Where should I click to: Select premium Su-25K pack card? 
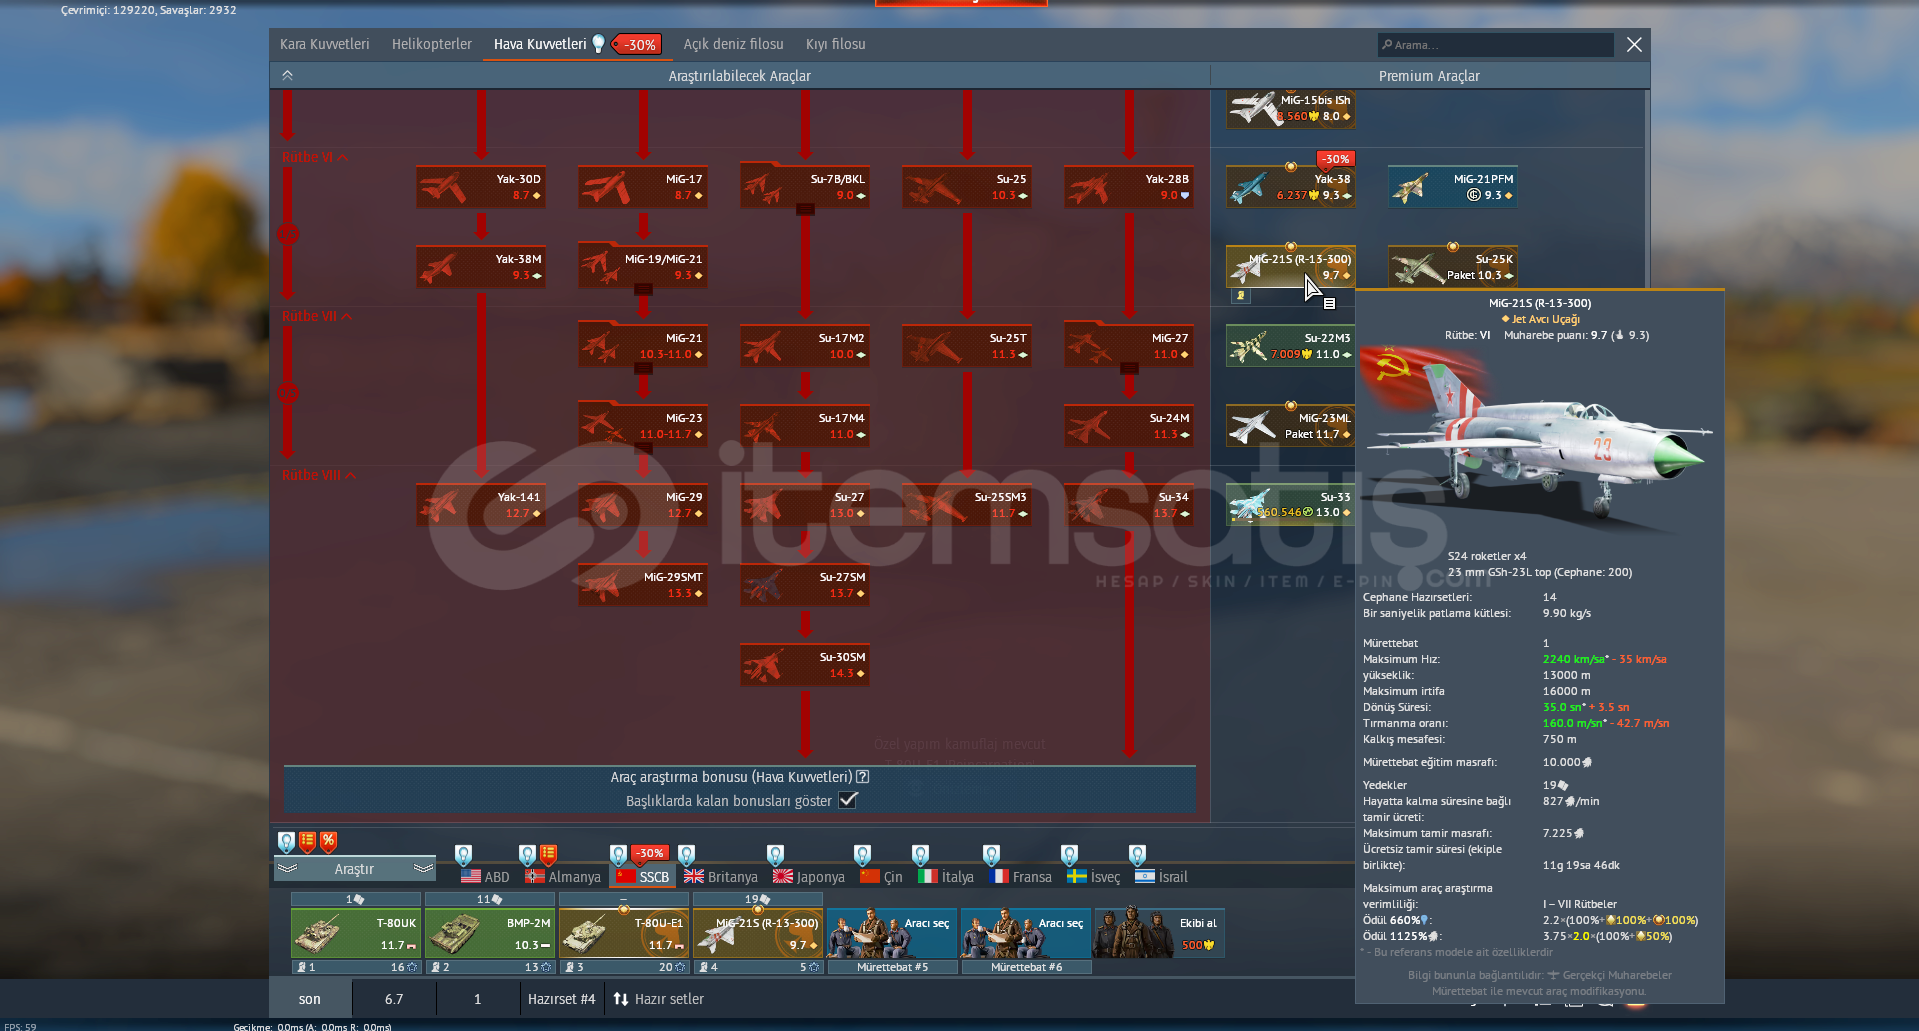coord(1453,267)
